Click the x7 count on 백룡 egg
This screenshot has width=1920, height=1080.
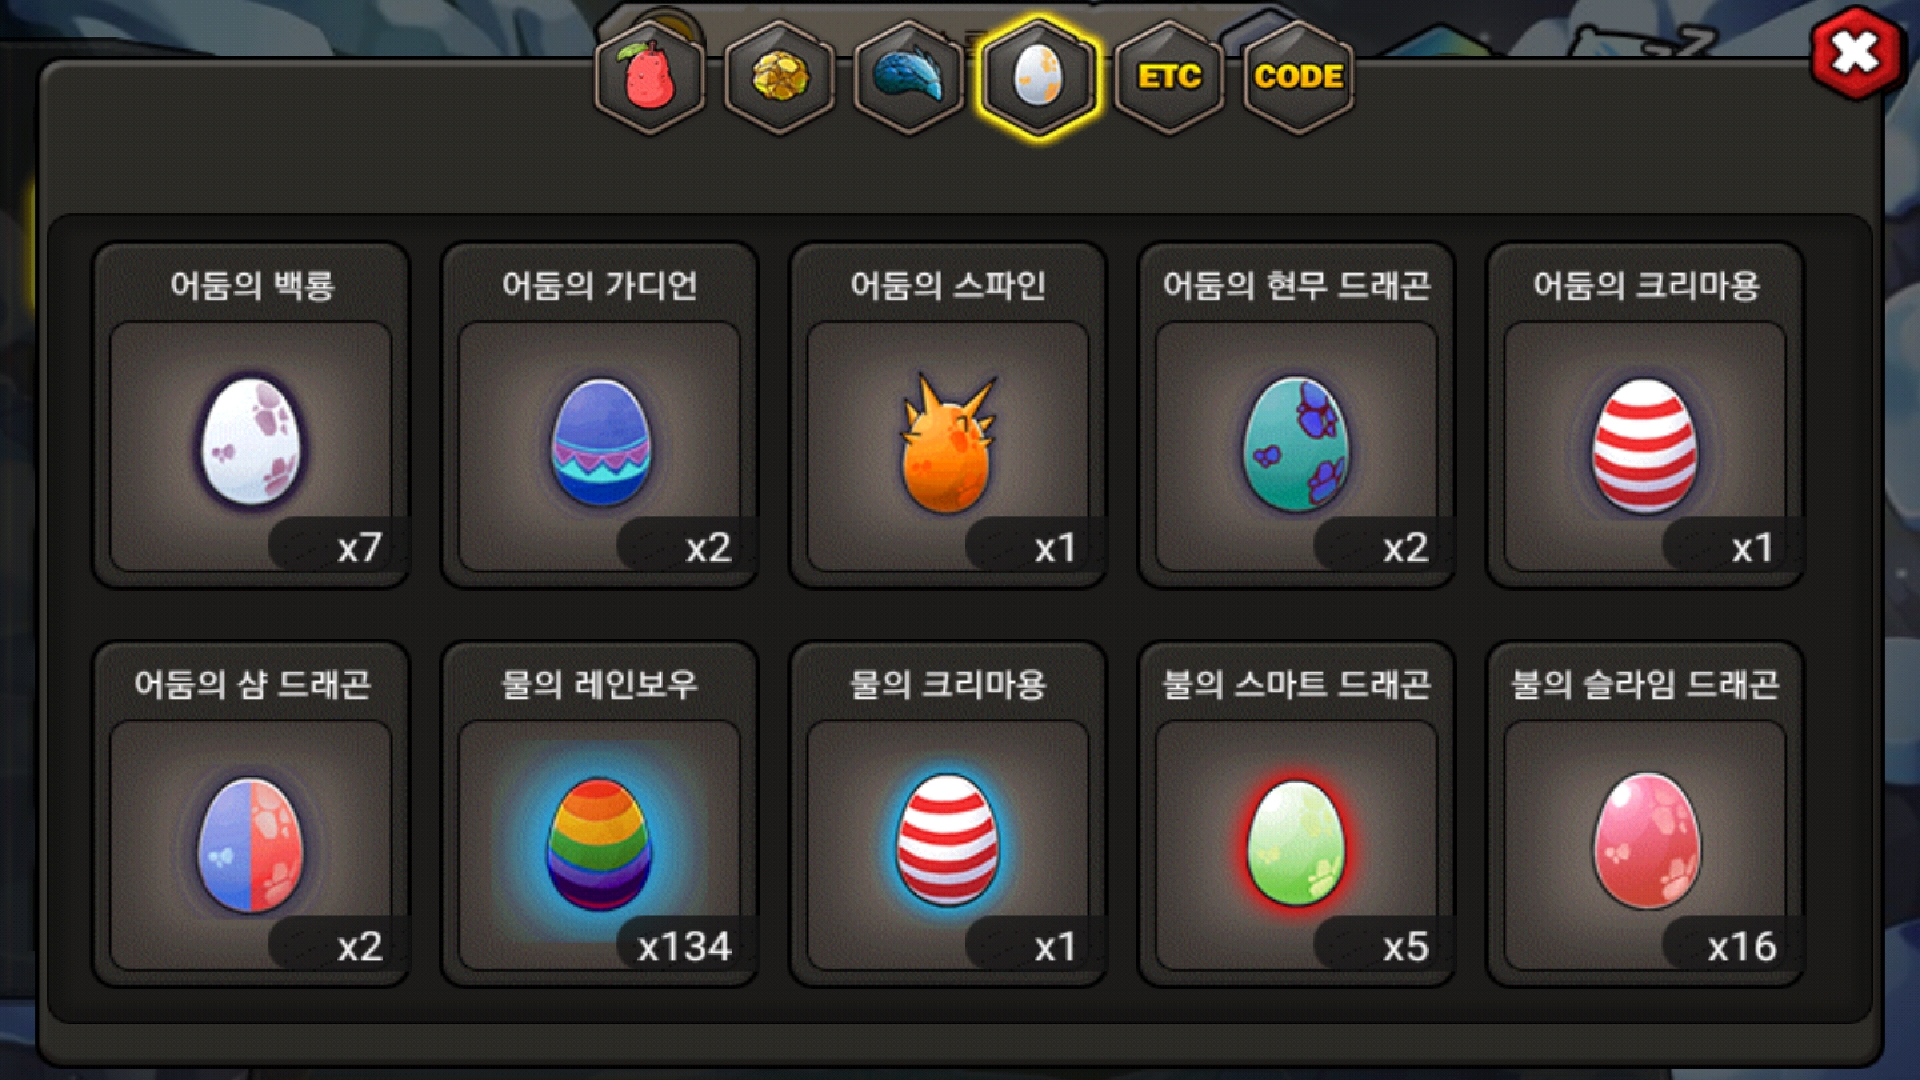coord(359,547)
